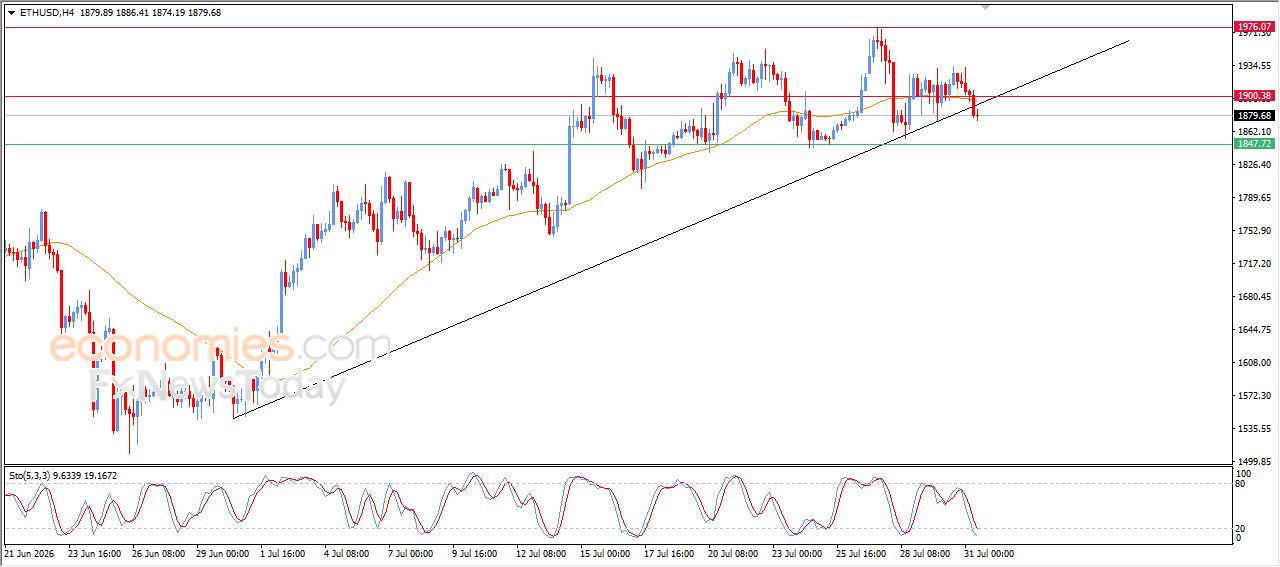This screenshot has width=1280, height=567.
Task: Click the 31 Jul 00:00 time label
Action: point(991,552)
